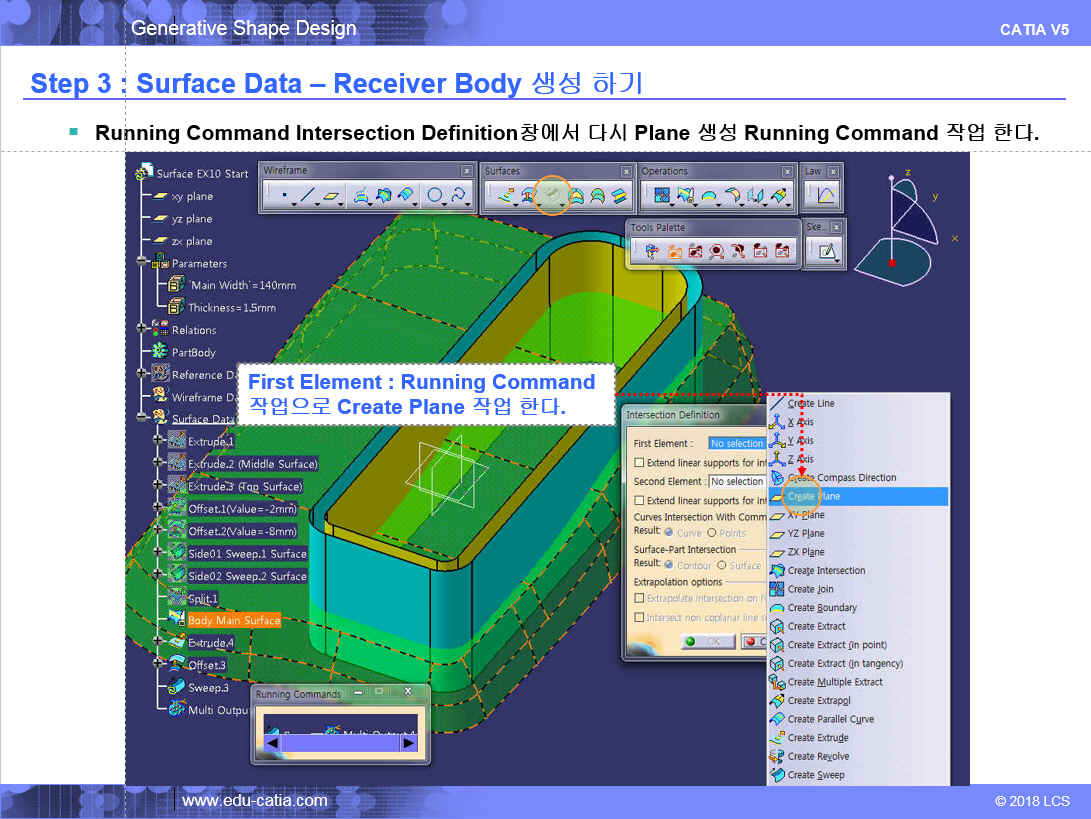Collapse the Parameters tree node
The width and height of the screenshot is (1091, 819).
click(x=143, y=263)
